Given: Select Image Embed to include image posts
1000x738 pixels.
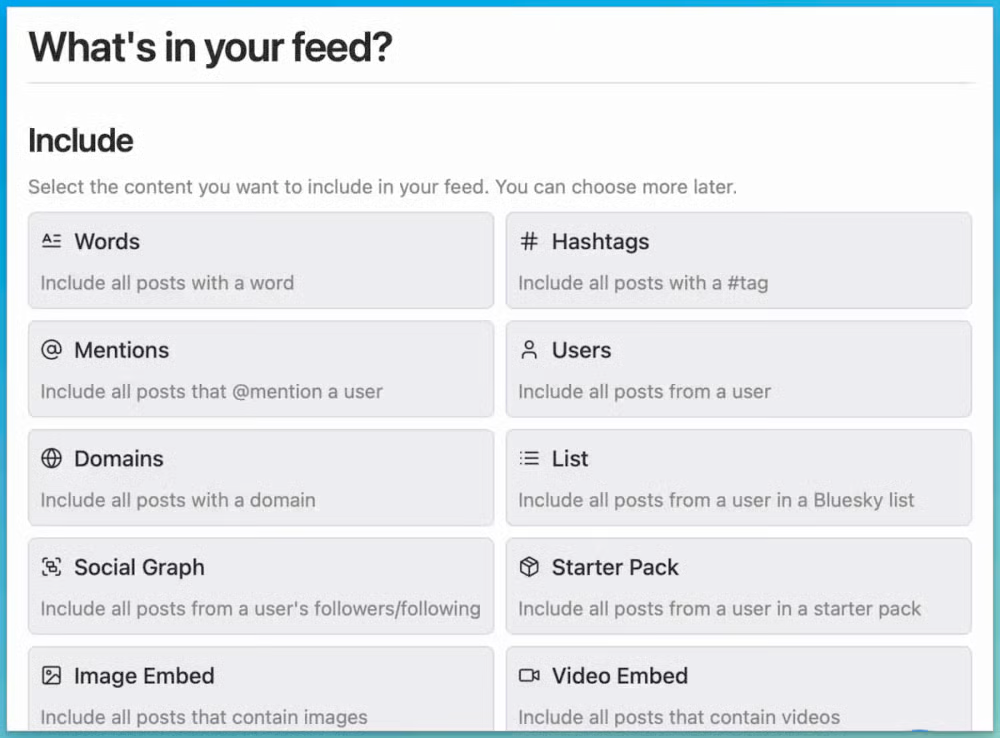Looking at the screenshot, I should tap(260, 690).
